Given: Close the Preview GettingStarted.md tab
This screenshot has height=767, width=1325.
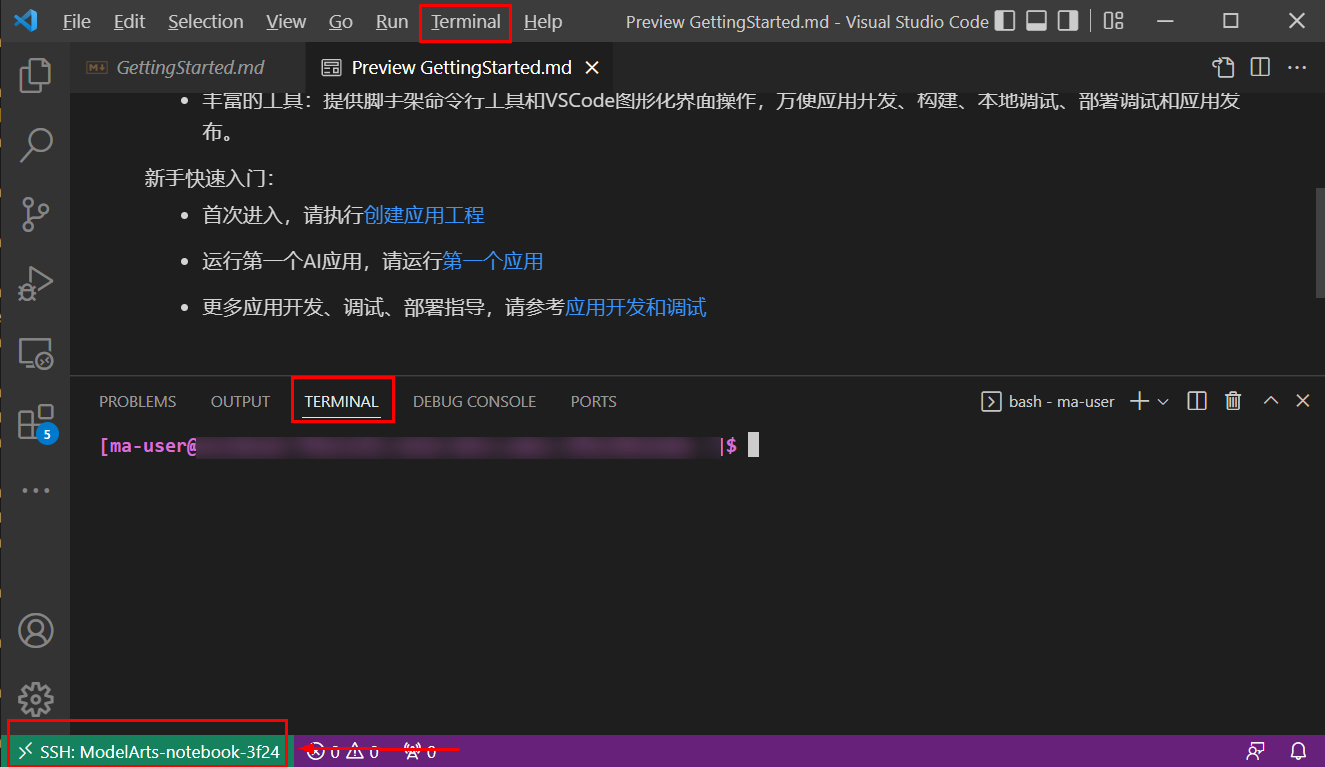Looking at the screenshot, I should tap(592, 68).
